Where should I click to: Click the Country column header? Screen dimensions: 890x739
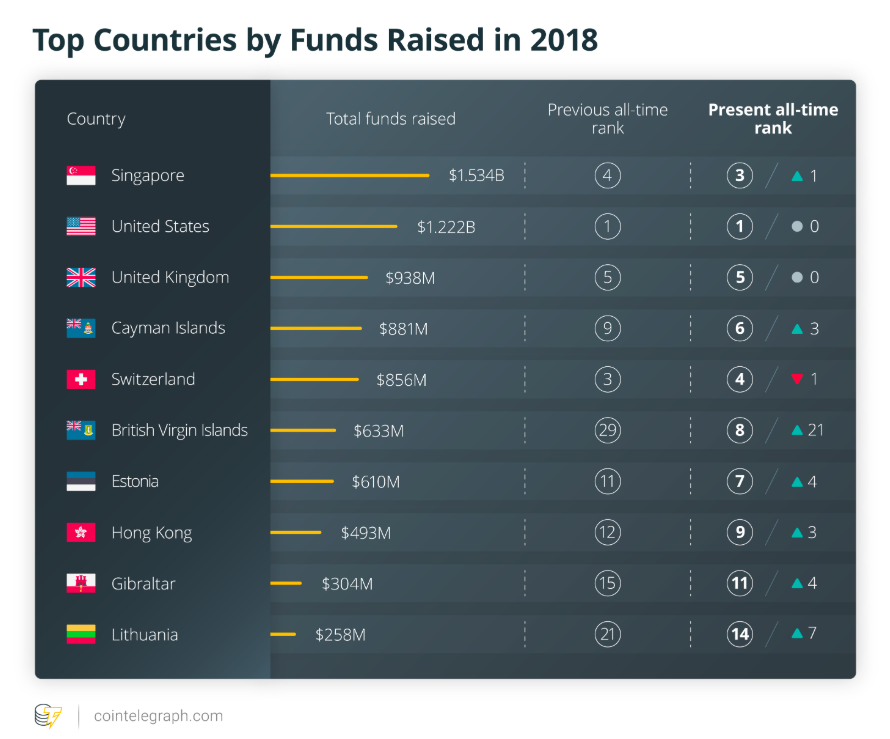tap(96, 119)
